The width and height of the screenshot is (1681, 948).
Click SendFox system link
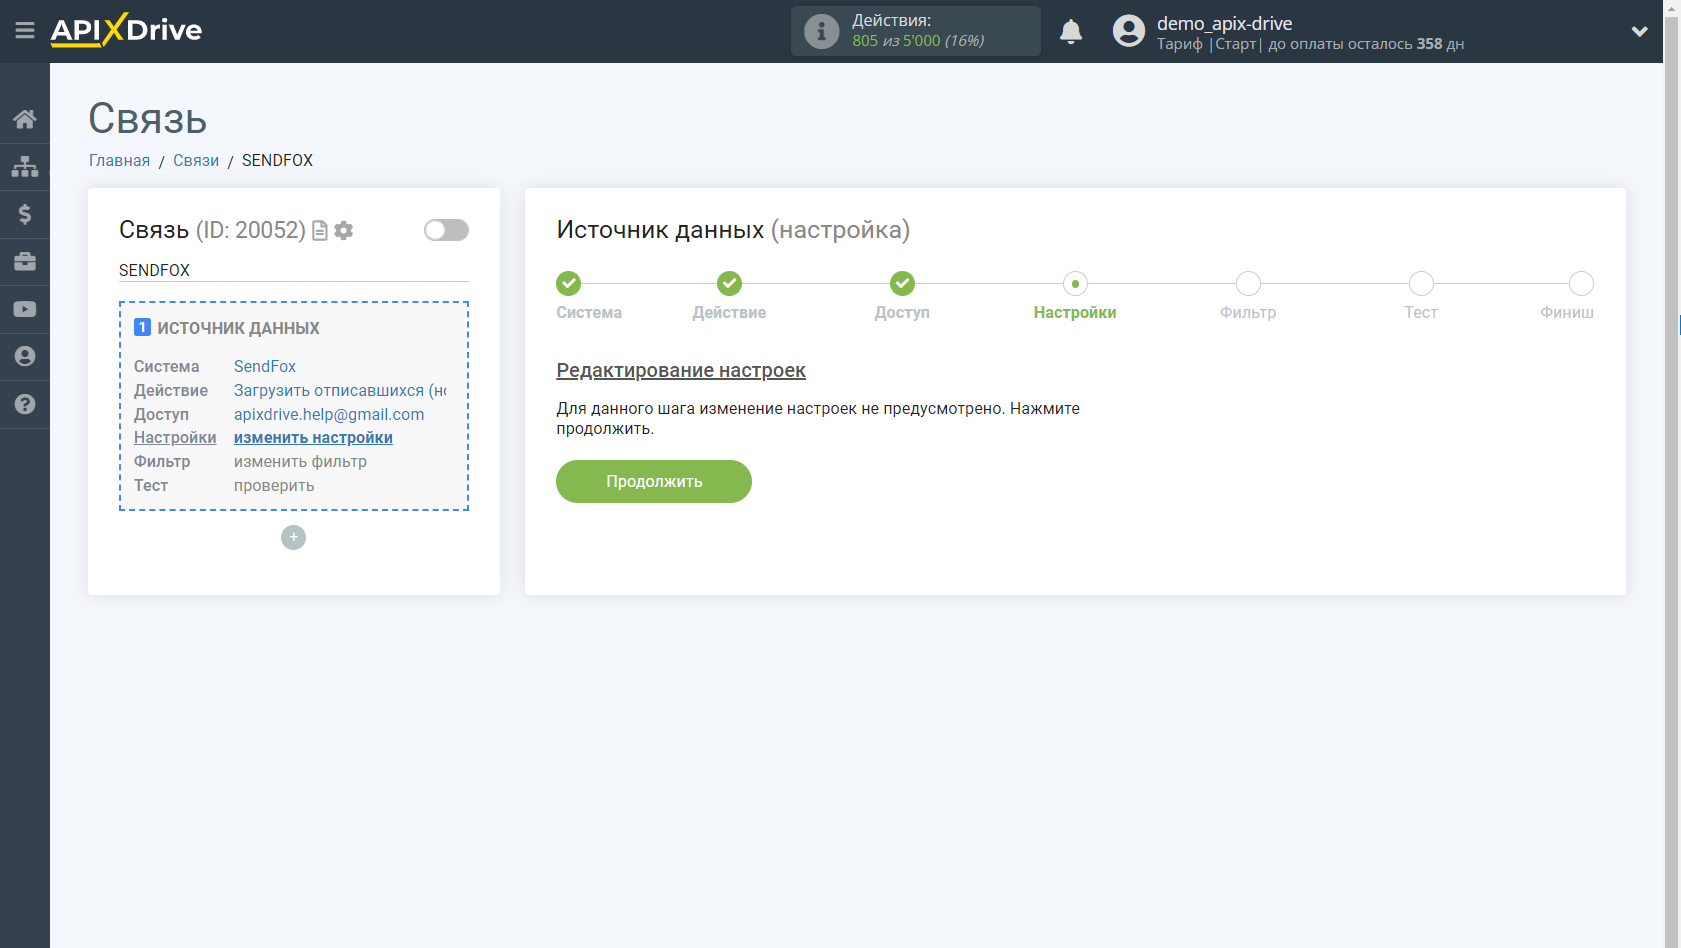[x=265, y=366]
